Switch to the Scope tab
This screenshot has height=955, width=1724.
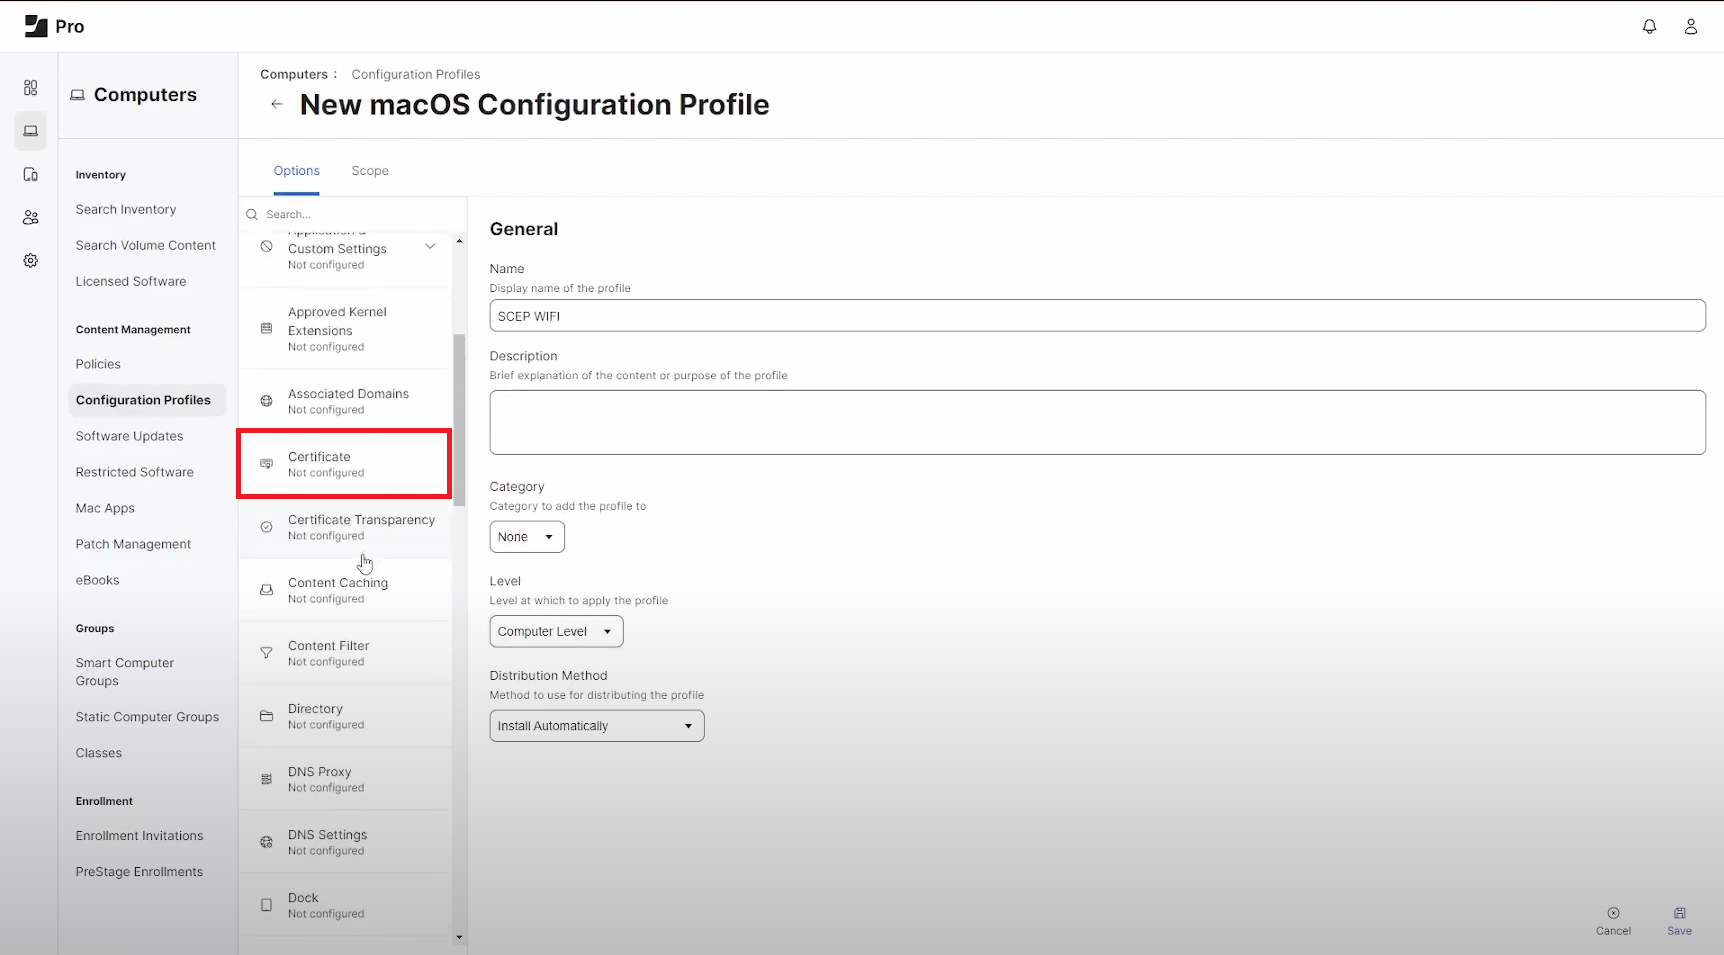pyautogui.click(x=370, y=171)
